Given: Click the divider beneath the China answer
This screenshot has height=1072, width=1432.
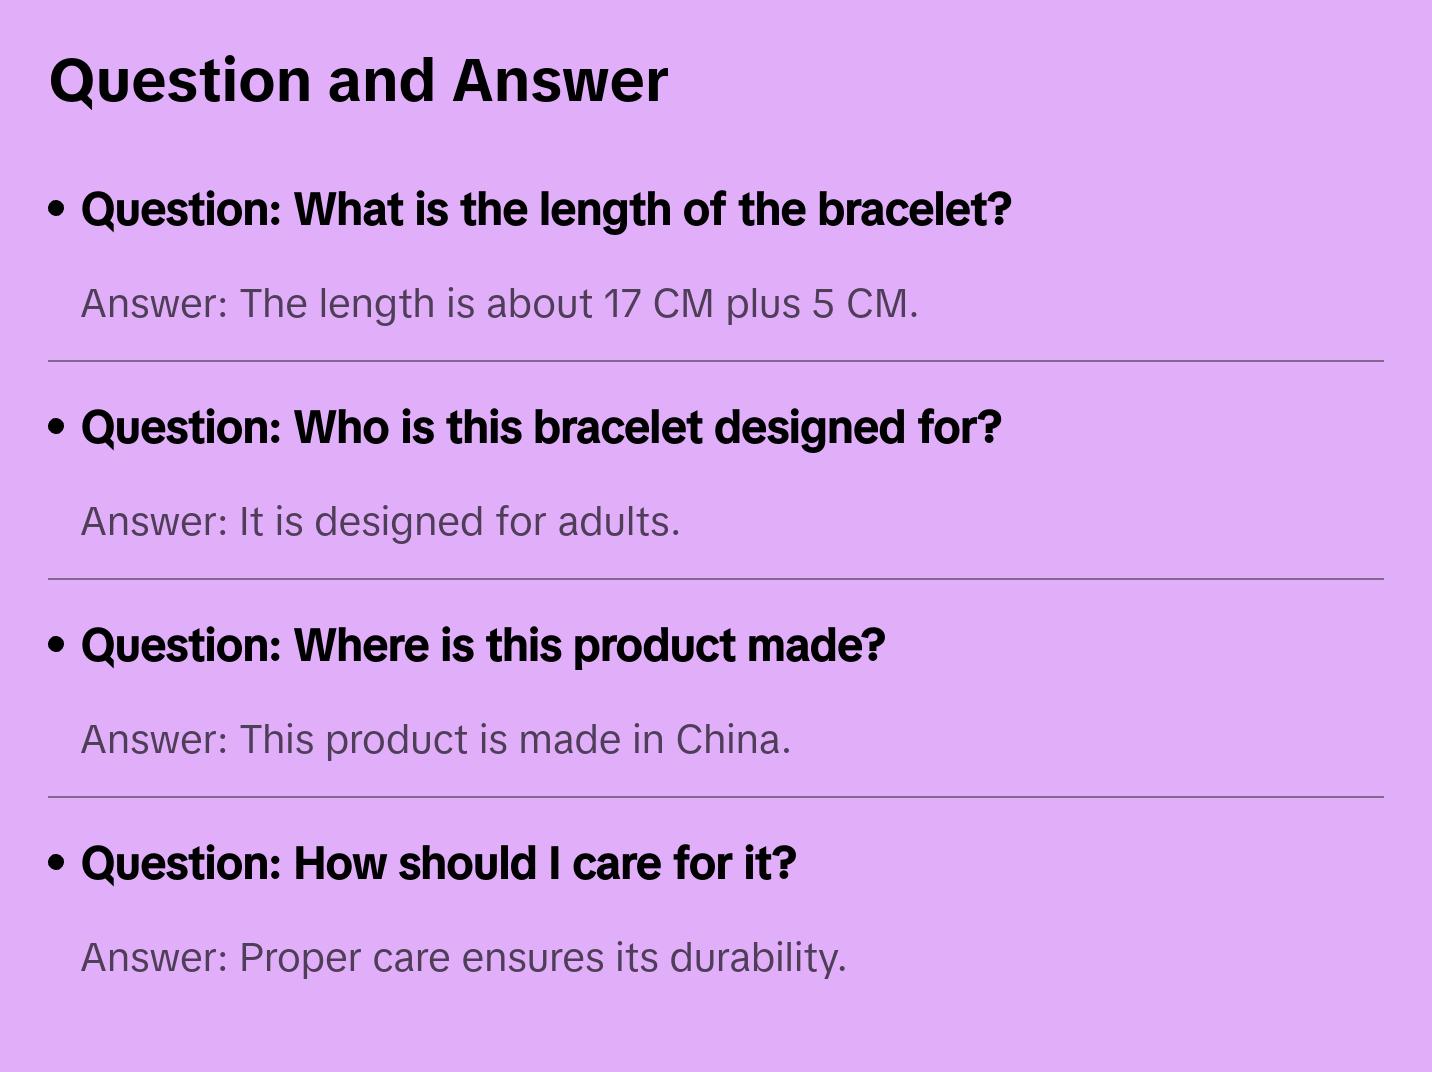Looking at the screenshot, I should tap(716, 797).
